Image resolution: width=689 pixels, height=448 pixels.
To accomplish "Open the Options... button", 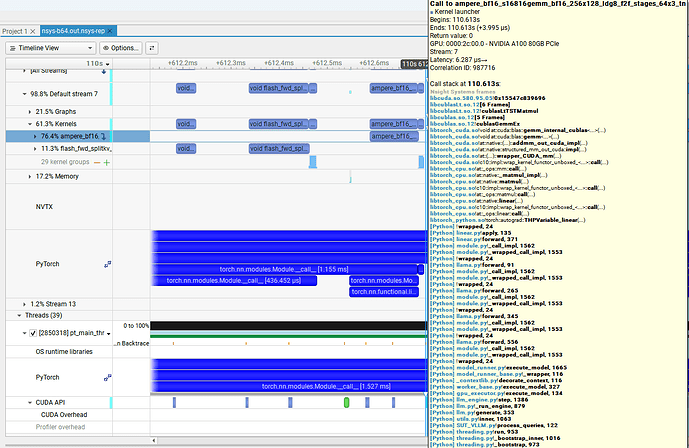I will (120, 48).
